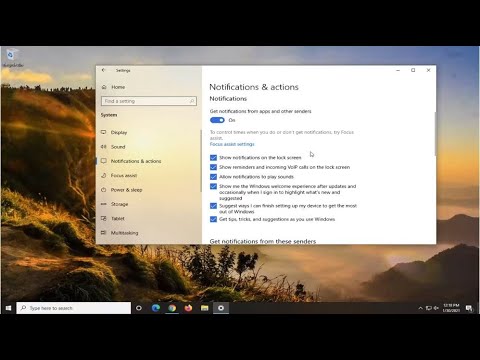
Task: Open the Action Center notification icon
Action: coord(469,308)
